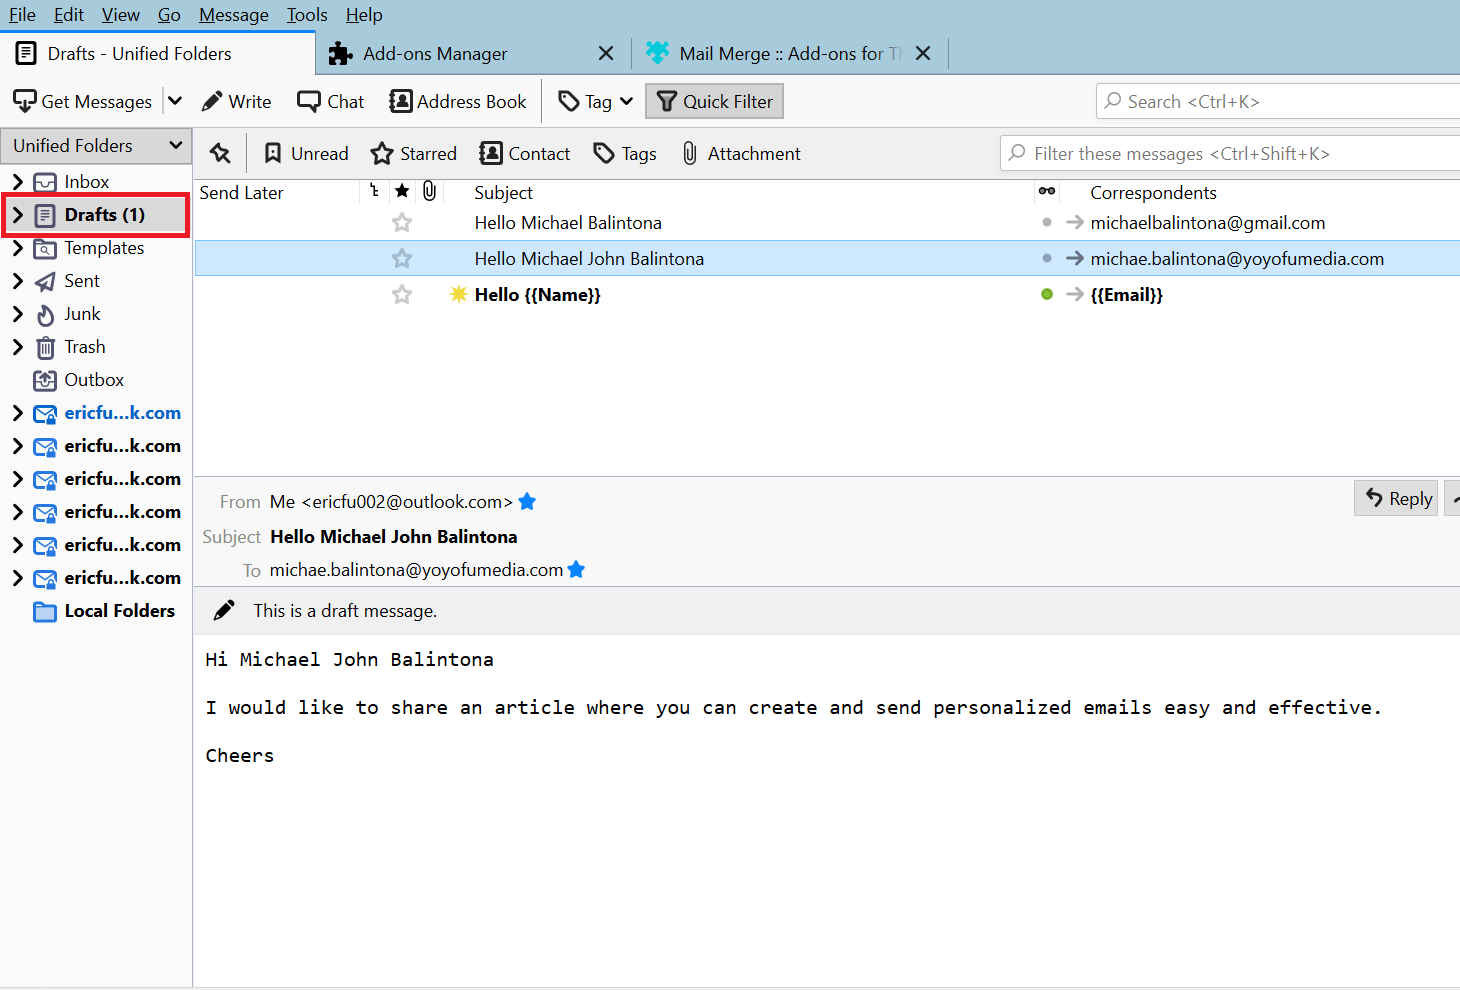Select the Local Folders entry

click(x=119, y=610)
